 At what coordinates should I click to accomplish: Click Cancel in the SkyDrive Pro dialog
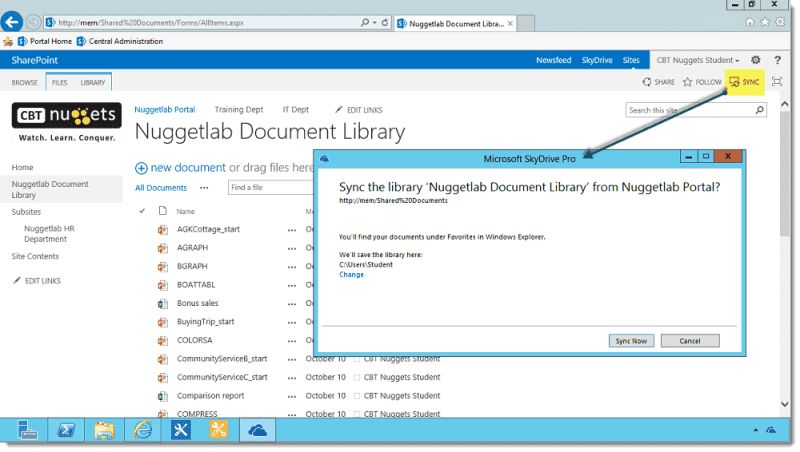(x=690, y=341)
